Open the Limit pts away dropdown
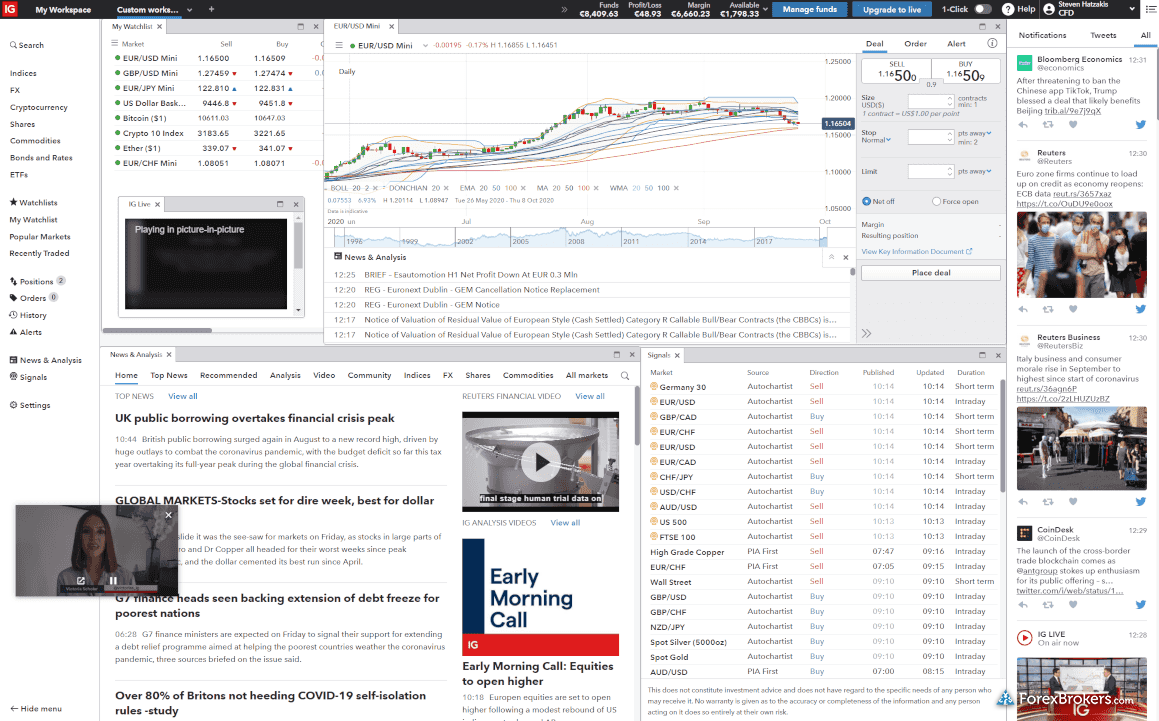Image resolution: width=1159 pixels, height=721 pixels. [x=975, y=172]
